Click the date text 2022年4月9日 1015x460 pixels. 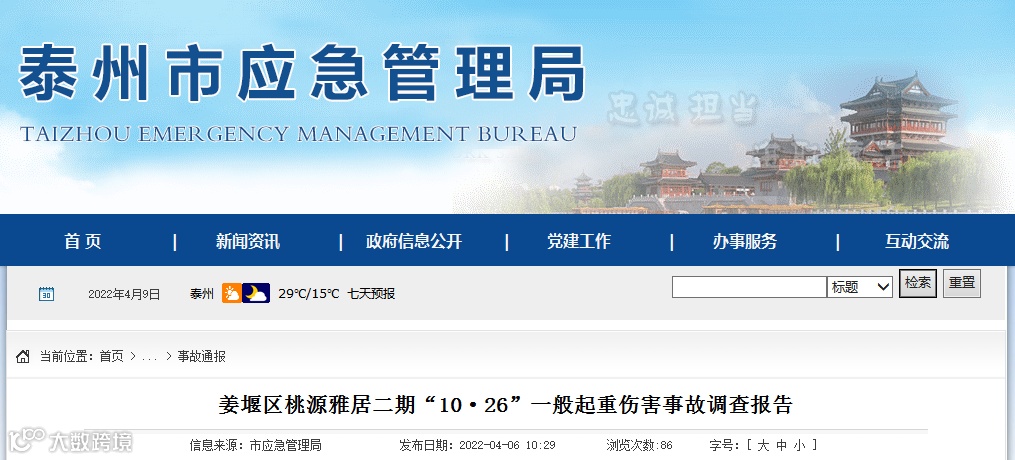point(124,294)
